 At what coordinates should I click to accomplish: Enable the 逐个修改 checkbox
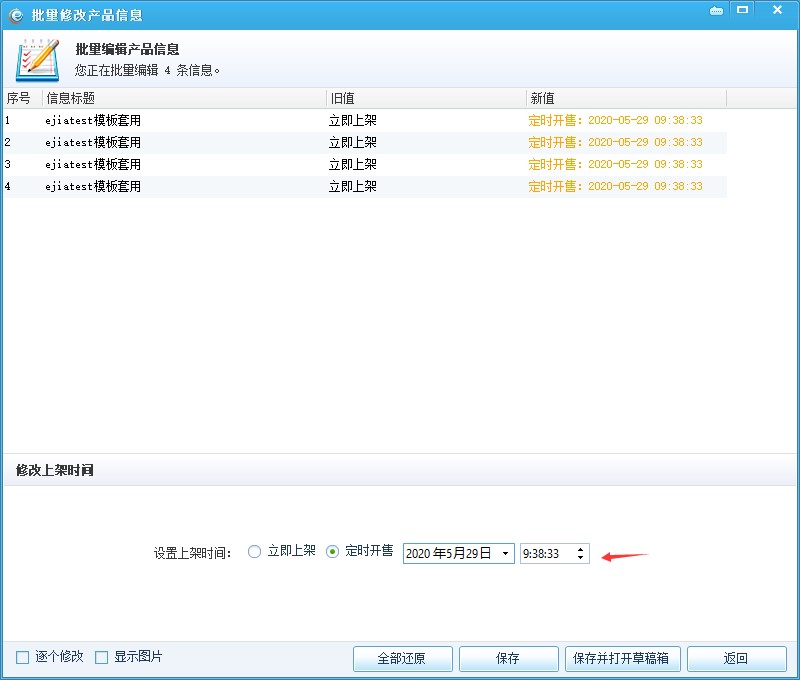[22, 657]
